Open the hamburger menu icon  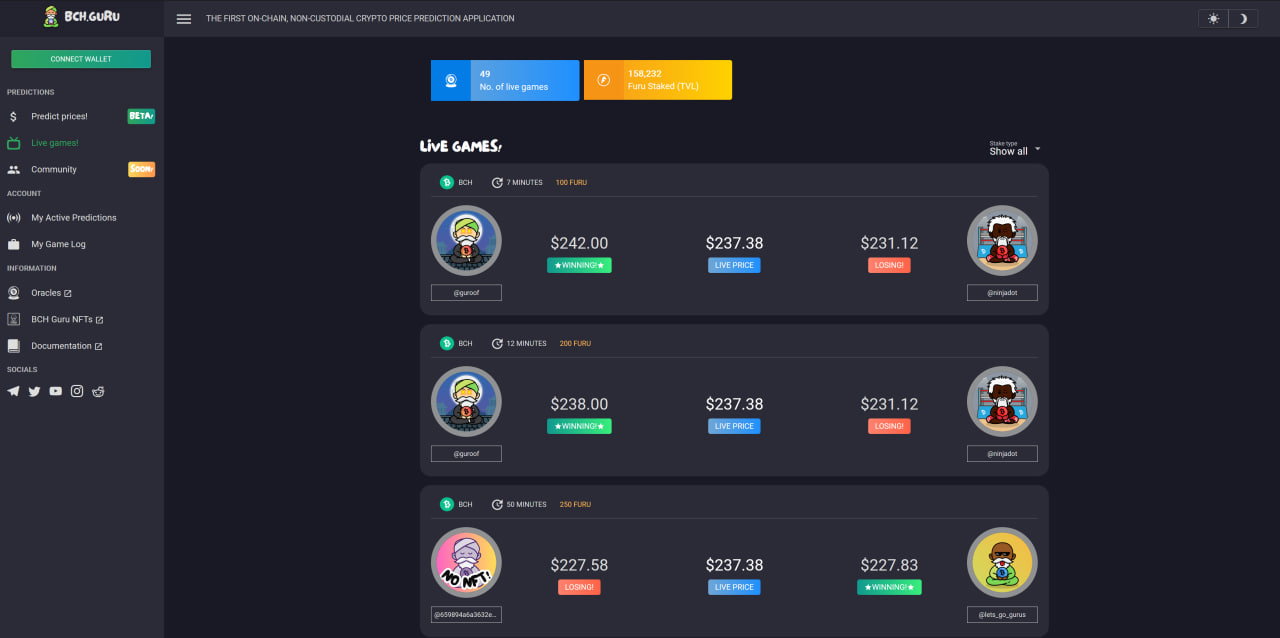pyautogui.click(x=184, y=19)
